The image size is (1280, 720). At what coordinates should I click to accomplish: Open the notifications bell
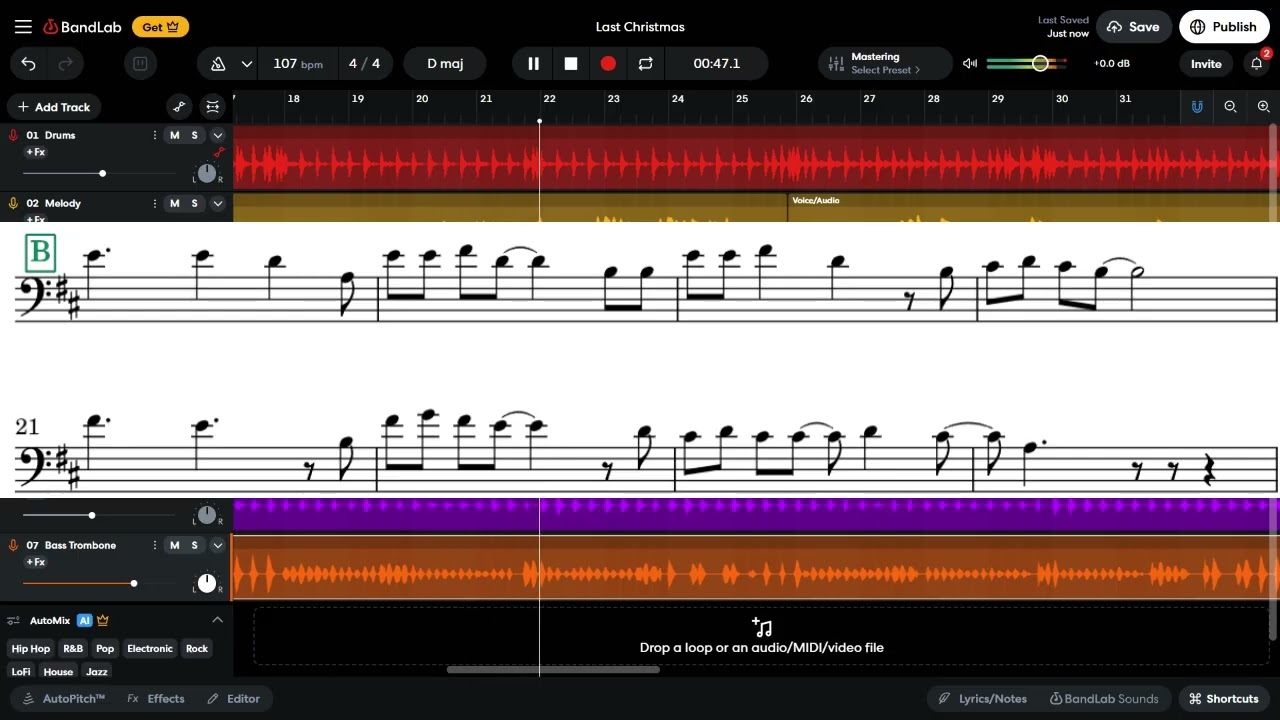(1257, 64)
